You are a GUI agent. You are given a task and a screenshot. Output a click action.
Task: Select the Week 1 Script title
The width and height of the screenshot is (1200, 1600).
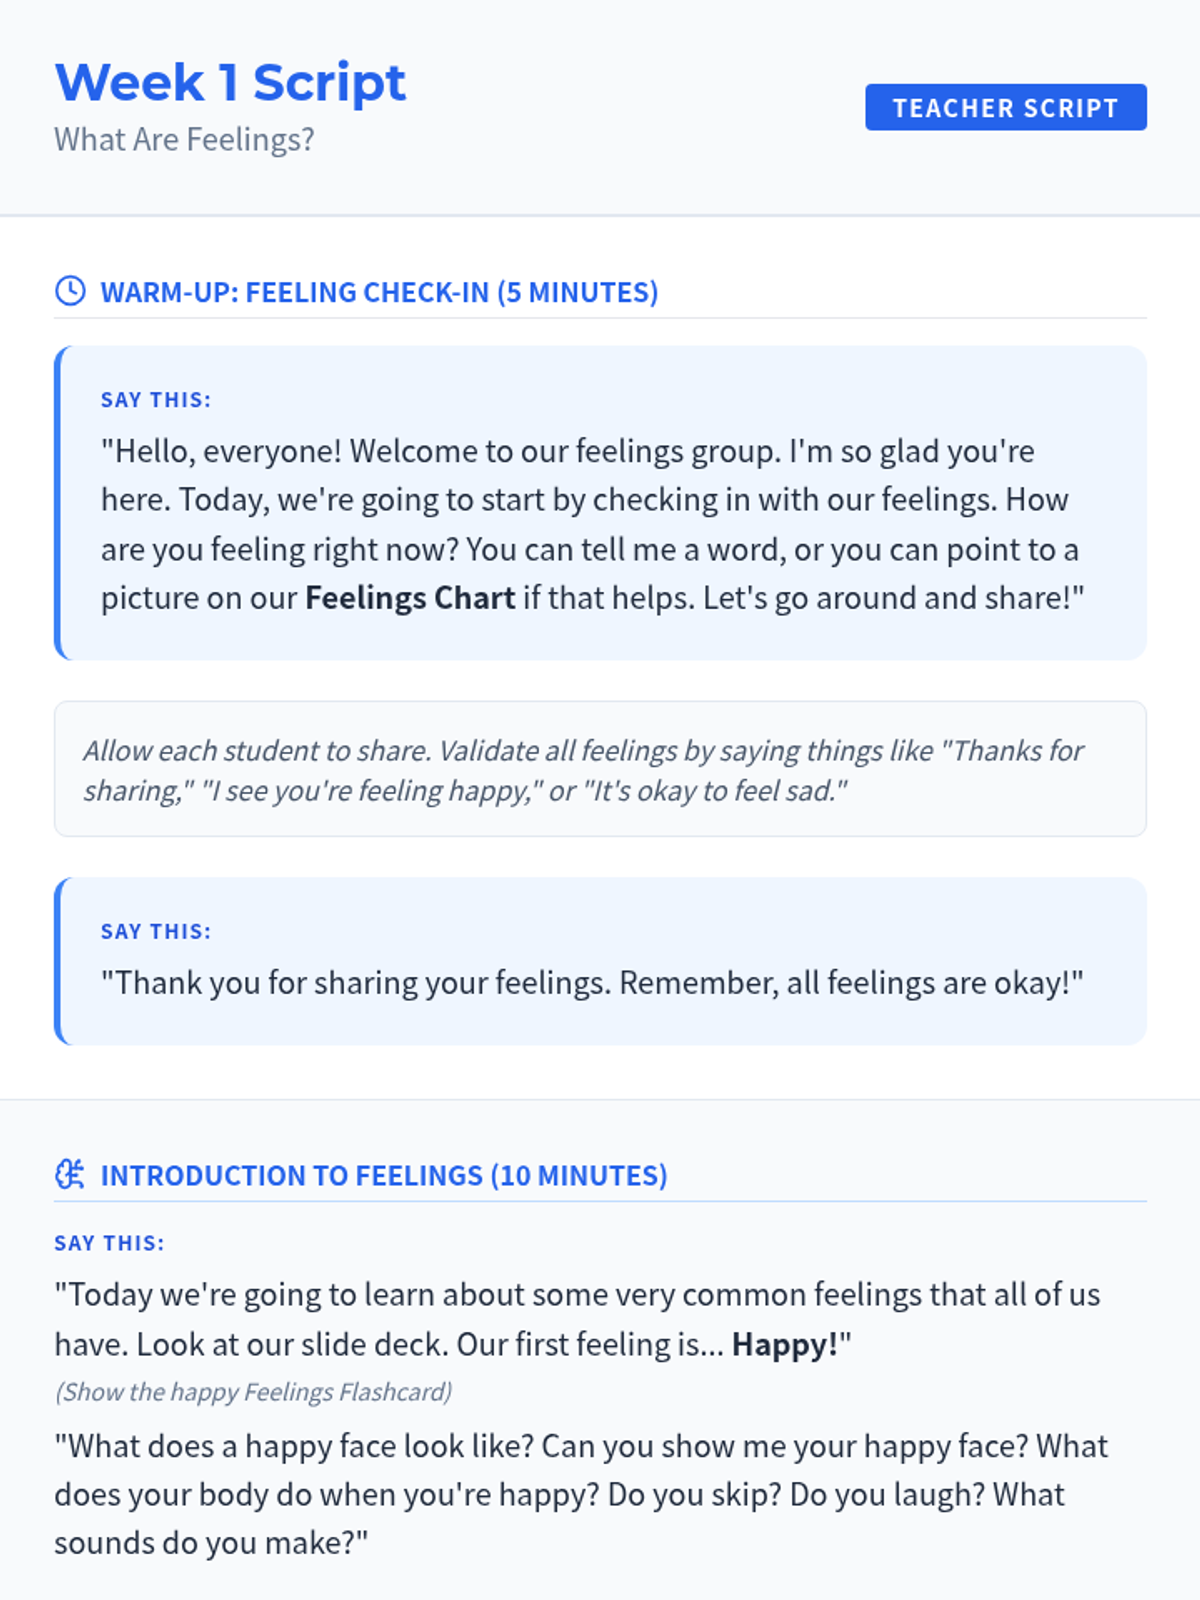[x=230, y=82]
